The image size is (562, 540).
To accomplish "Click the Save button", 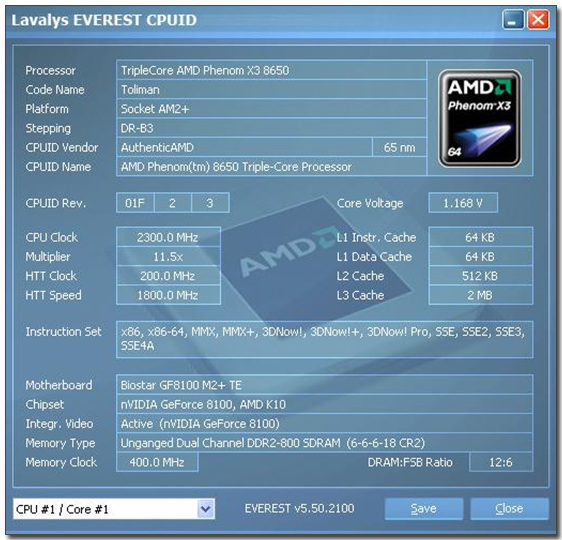I will coord(424,508).
